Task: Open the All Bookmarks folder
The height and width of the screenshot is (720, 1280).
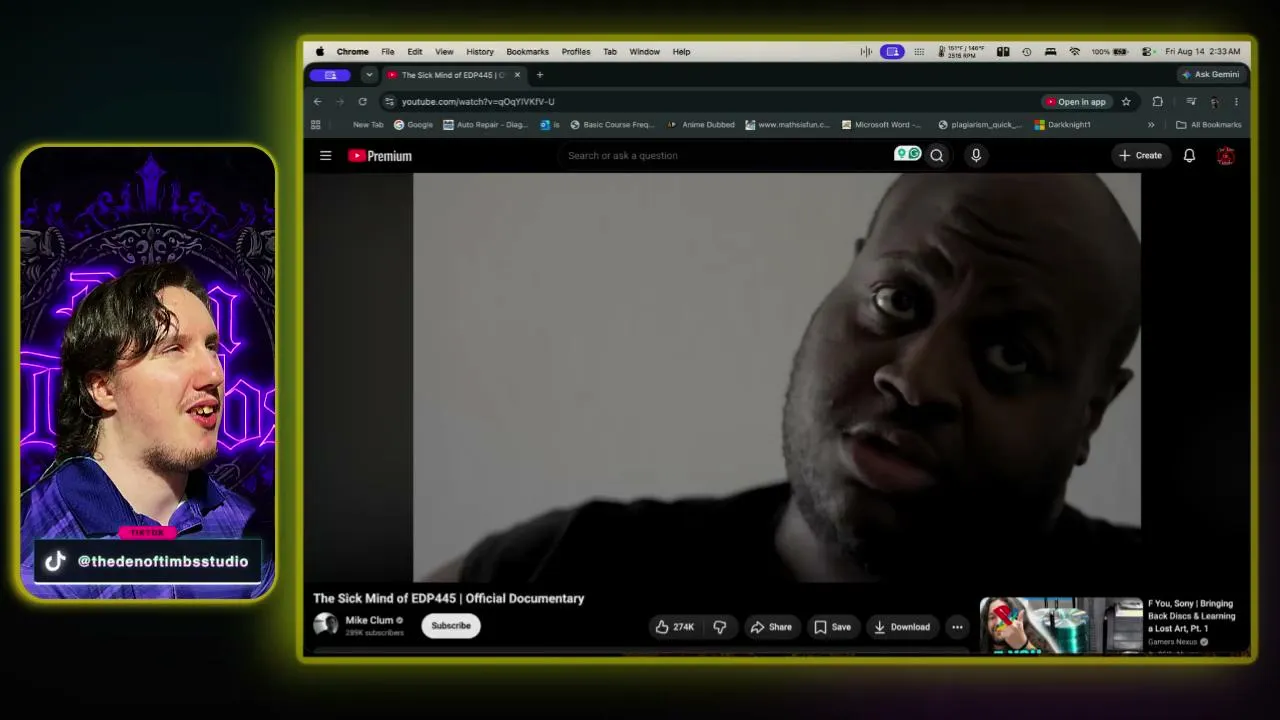Action: [1209, 125]
